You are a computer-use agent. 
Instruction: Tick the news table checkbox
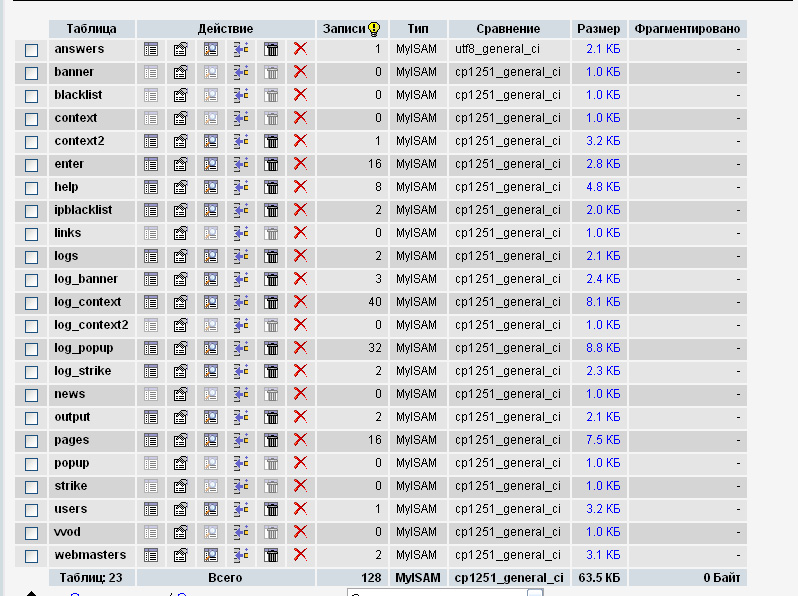pos(32,395)
